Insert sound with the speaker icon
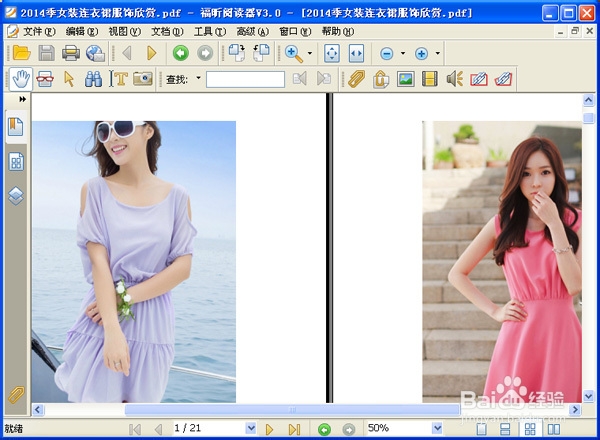600x440 pixels. (455, 79)
